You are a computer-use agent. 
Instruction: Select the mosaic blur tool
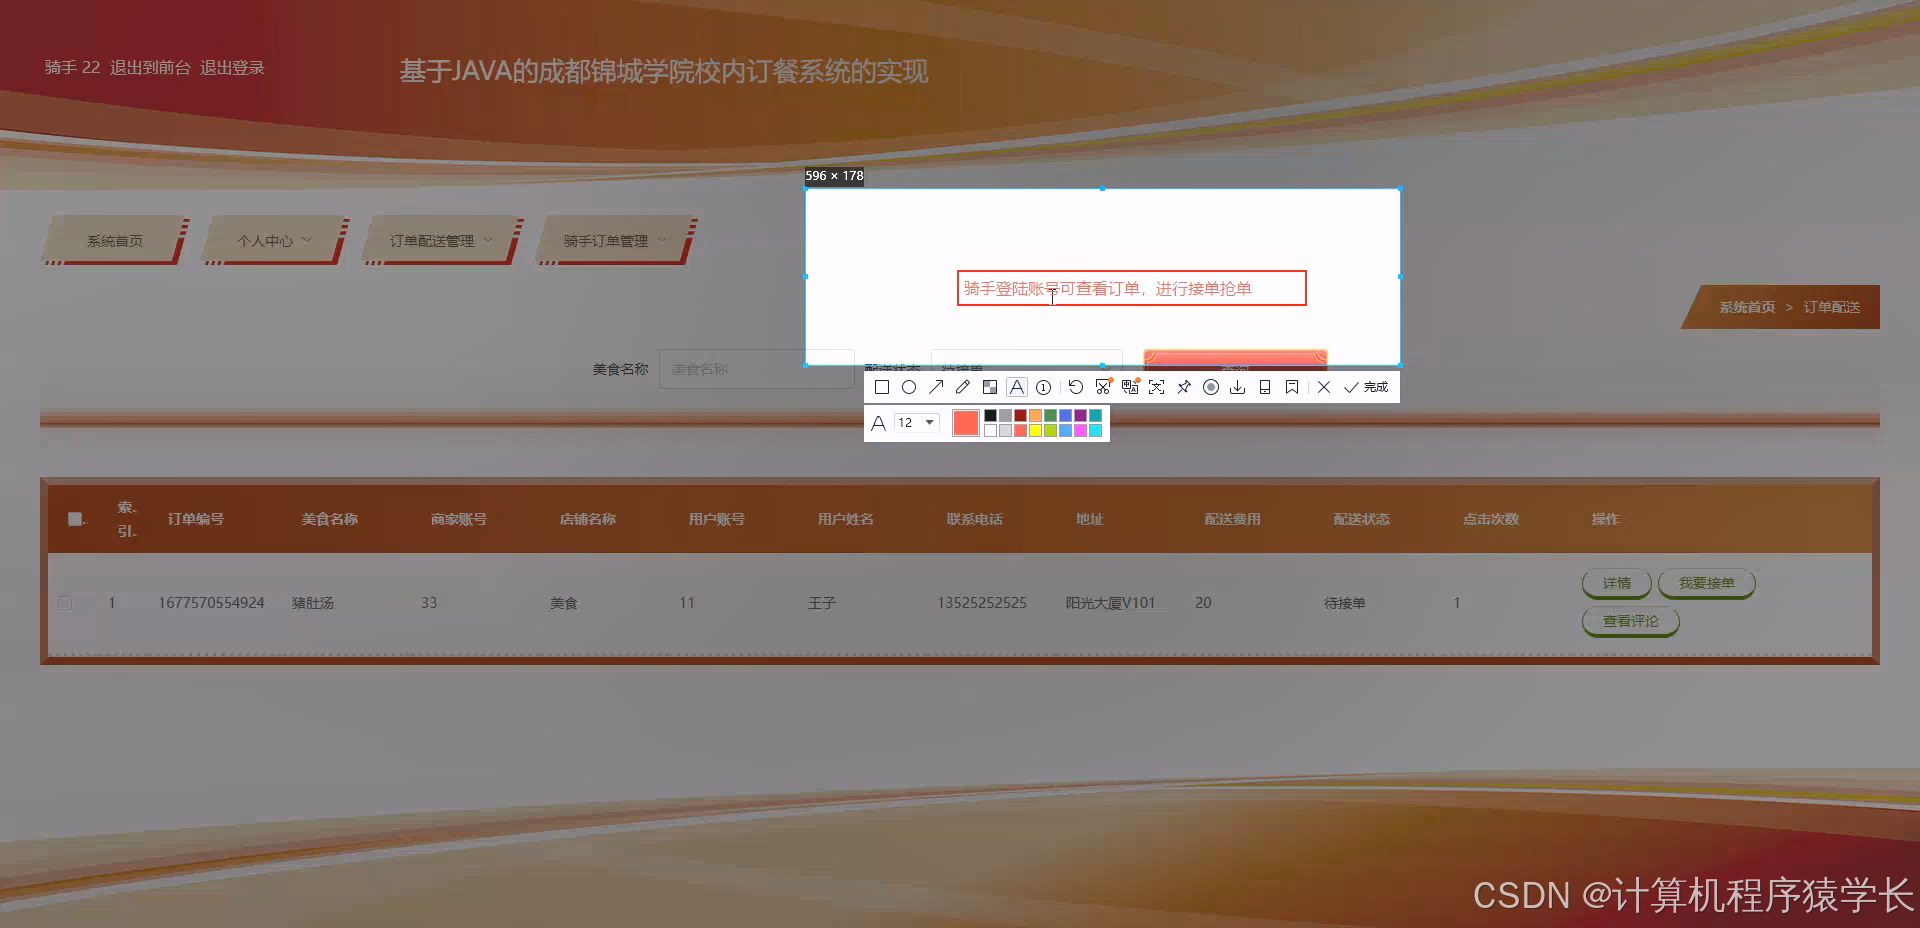pos(990,387)
